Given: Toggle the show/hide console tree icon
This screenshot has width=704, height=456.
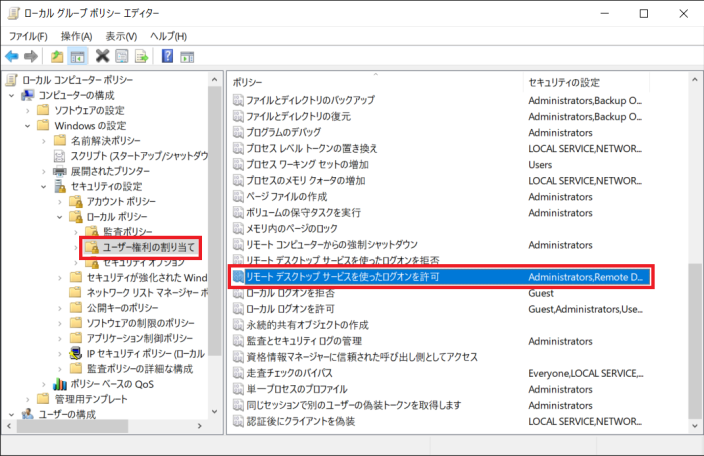Looking at the screenshot, I should (x=77, y=57).
